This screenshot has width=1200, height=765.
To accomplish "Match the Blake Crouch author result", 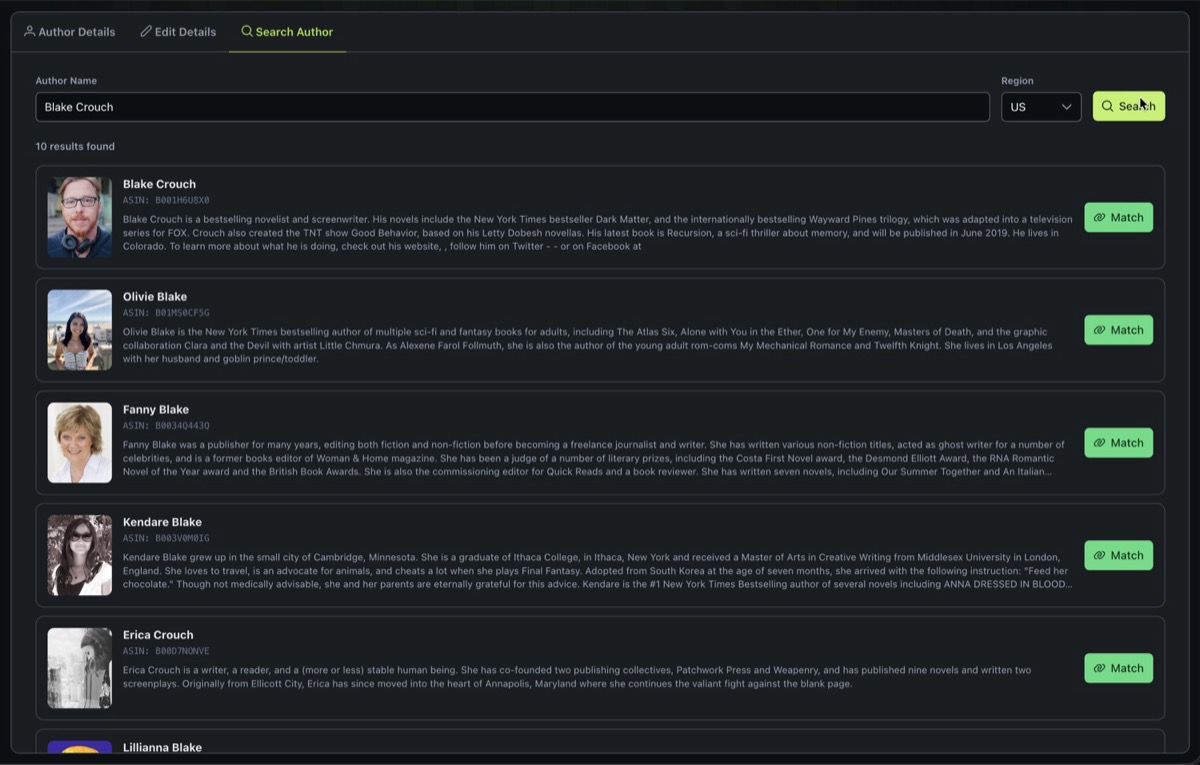I will pyautogui.click(x=1118, y=217).
